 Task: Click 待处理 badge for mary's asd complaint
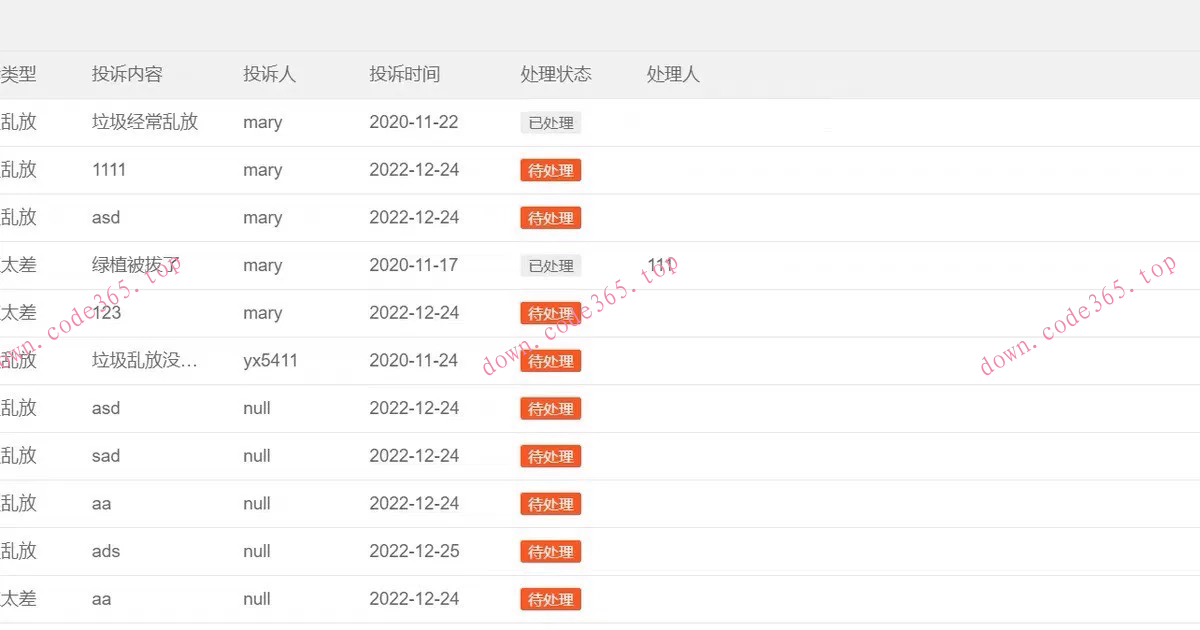[551, 218]
